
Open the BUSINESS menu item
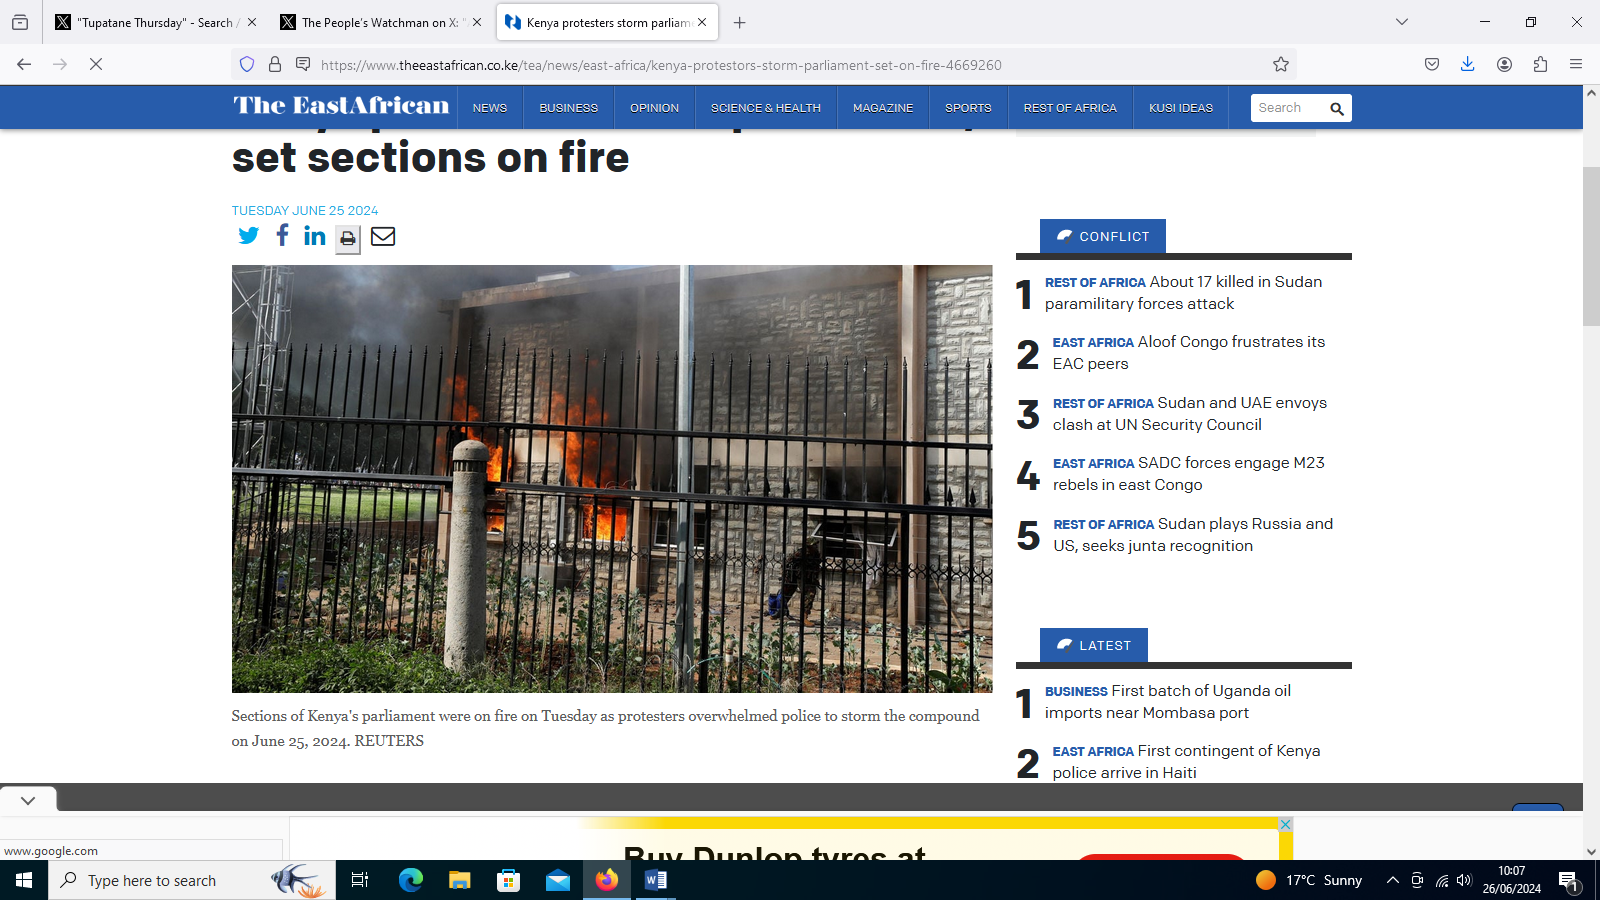tap(568, 108)
